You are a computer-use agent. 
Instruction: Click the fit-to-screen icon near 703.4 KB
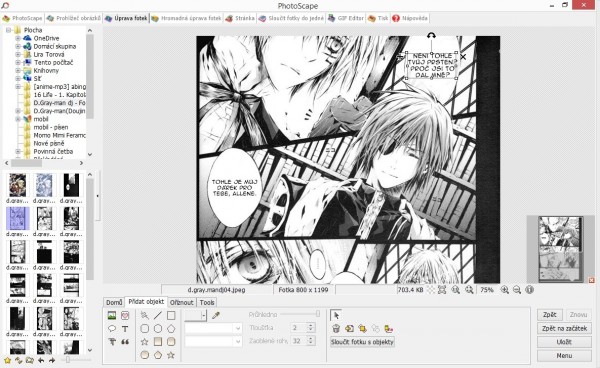pos(442,290)
